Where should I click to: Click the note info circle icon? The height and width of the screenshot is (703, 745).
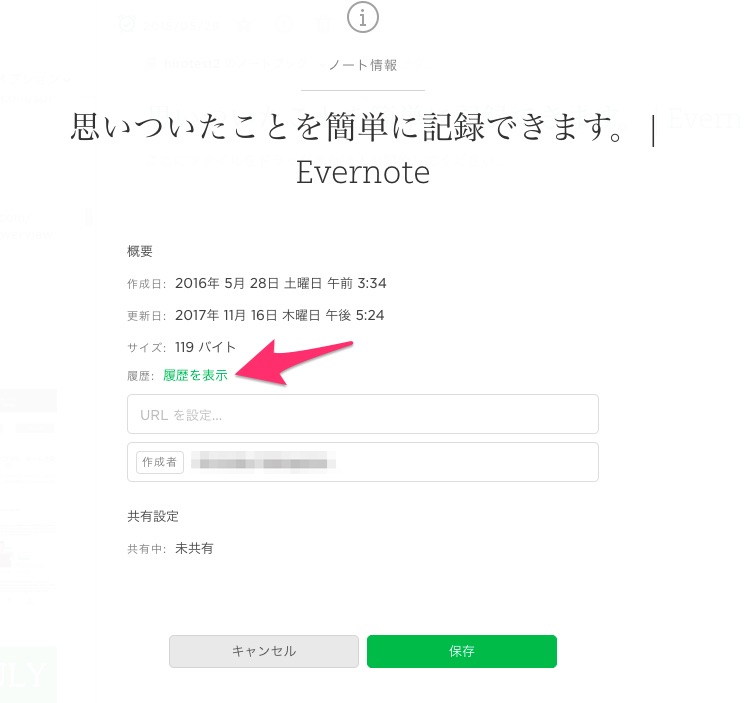[x=363, y=17]
